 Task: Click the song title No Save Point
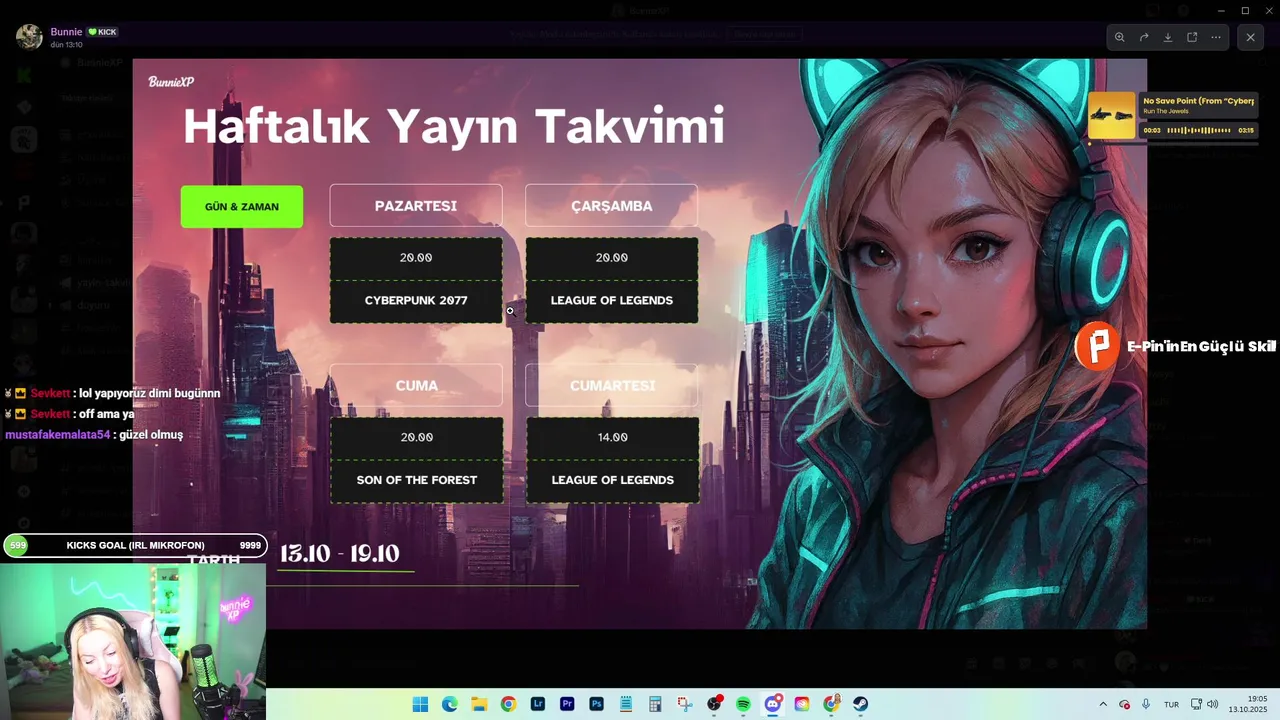(x=1198, y=101)
